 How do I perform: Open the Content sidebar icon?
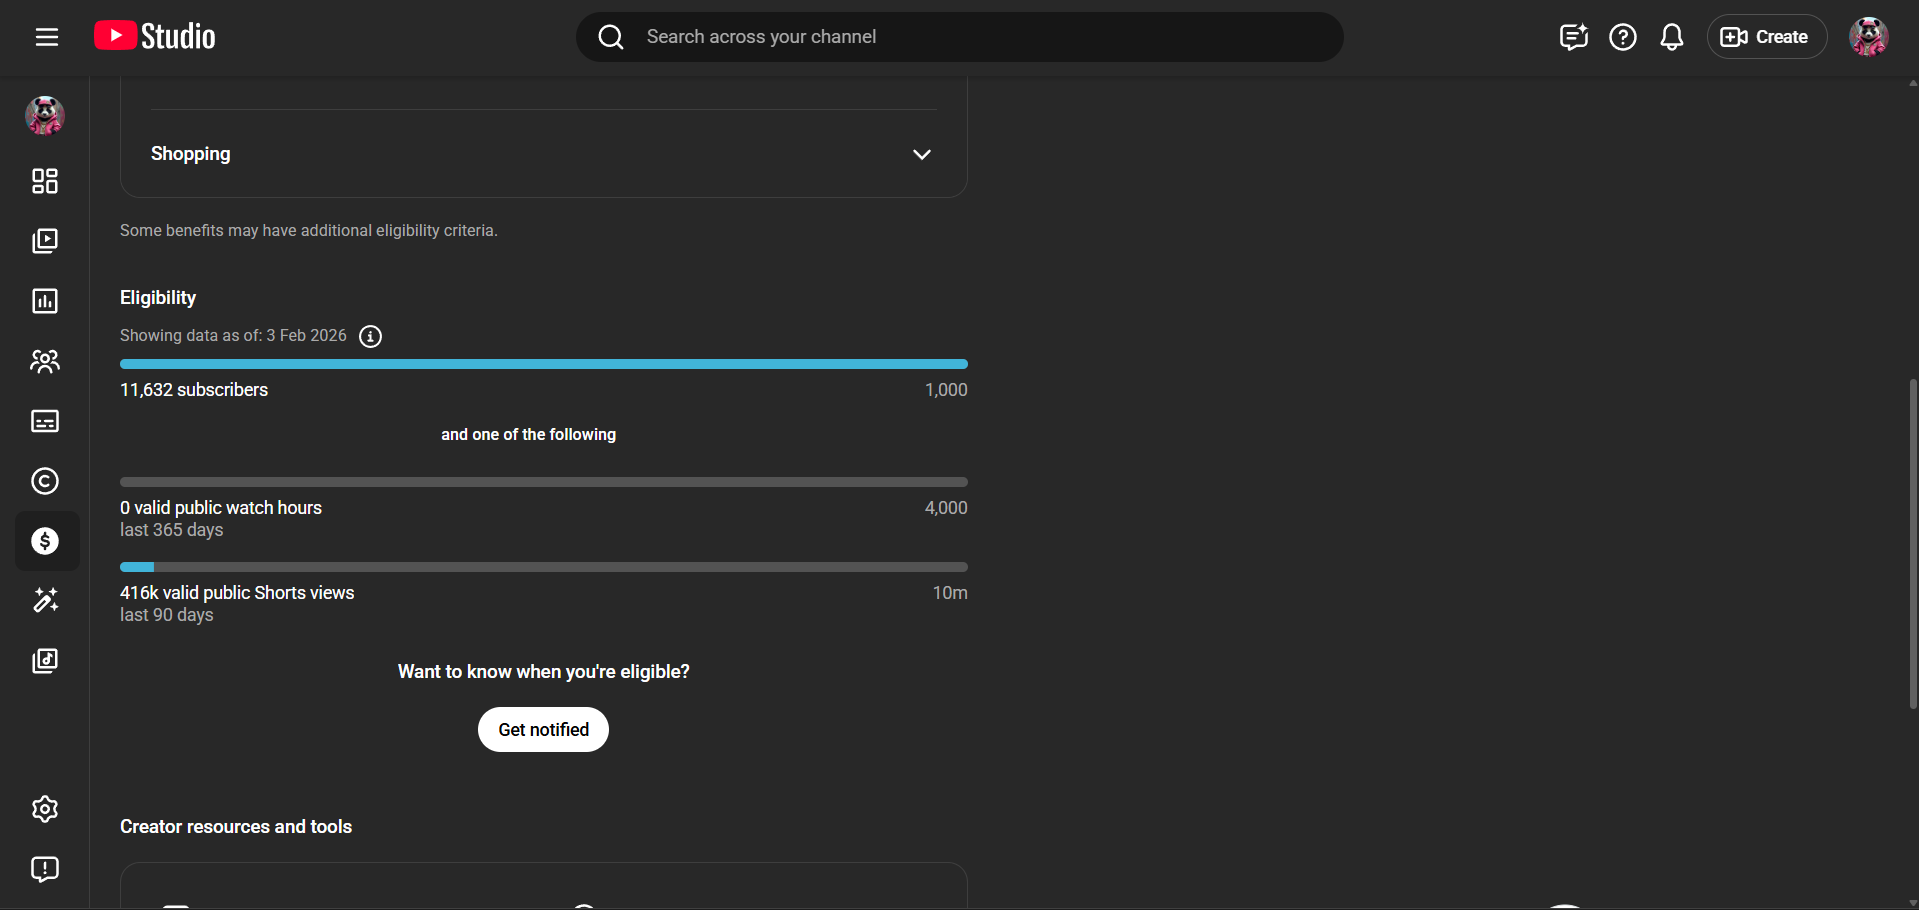pos(45,241)
